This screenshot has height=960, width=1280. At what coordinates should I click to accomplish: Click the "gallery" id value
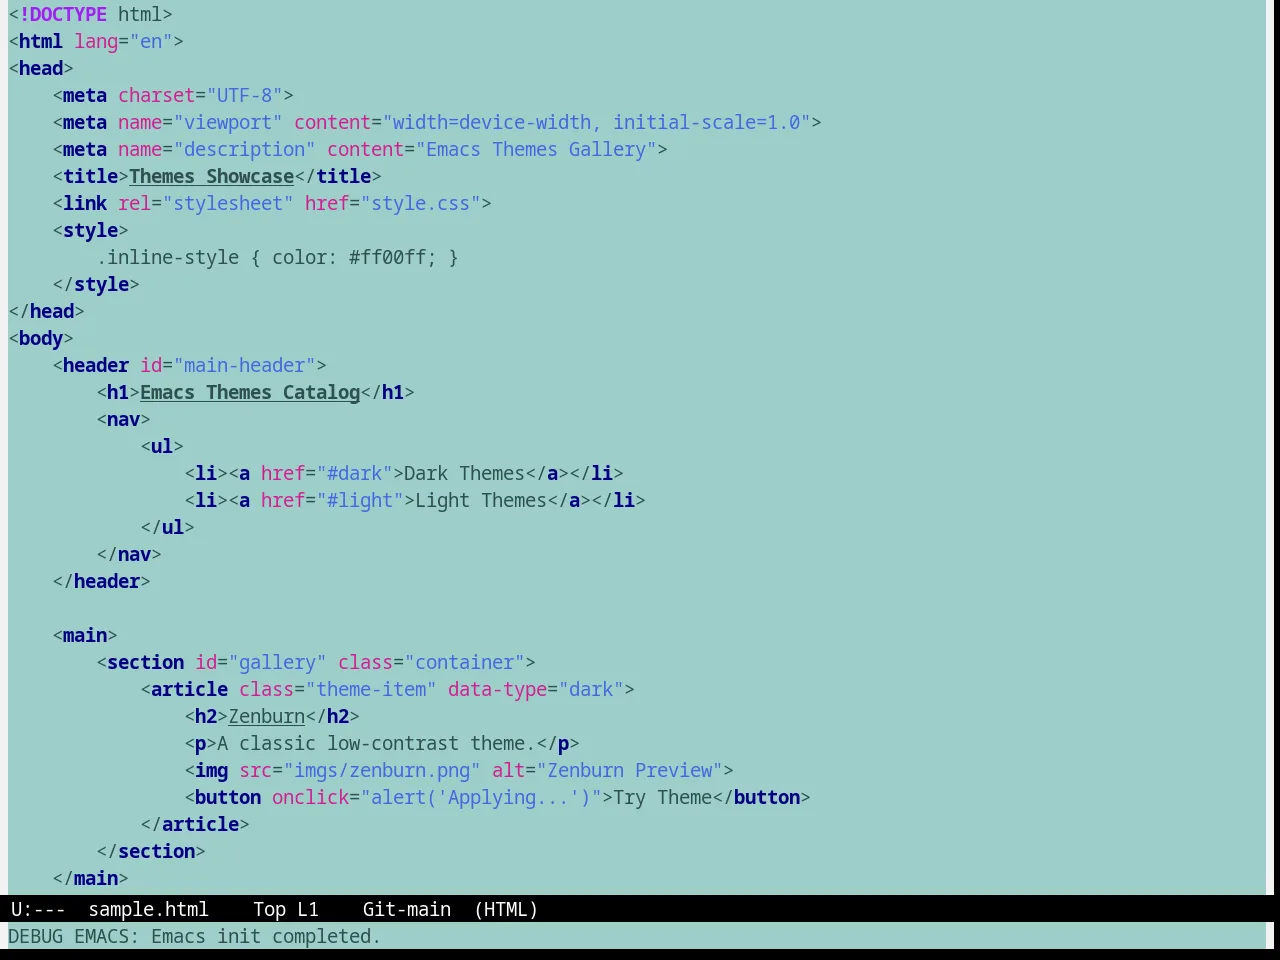click(x=277, y=662)
